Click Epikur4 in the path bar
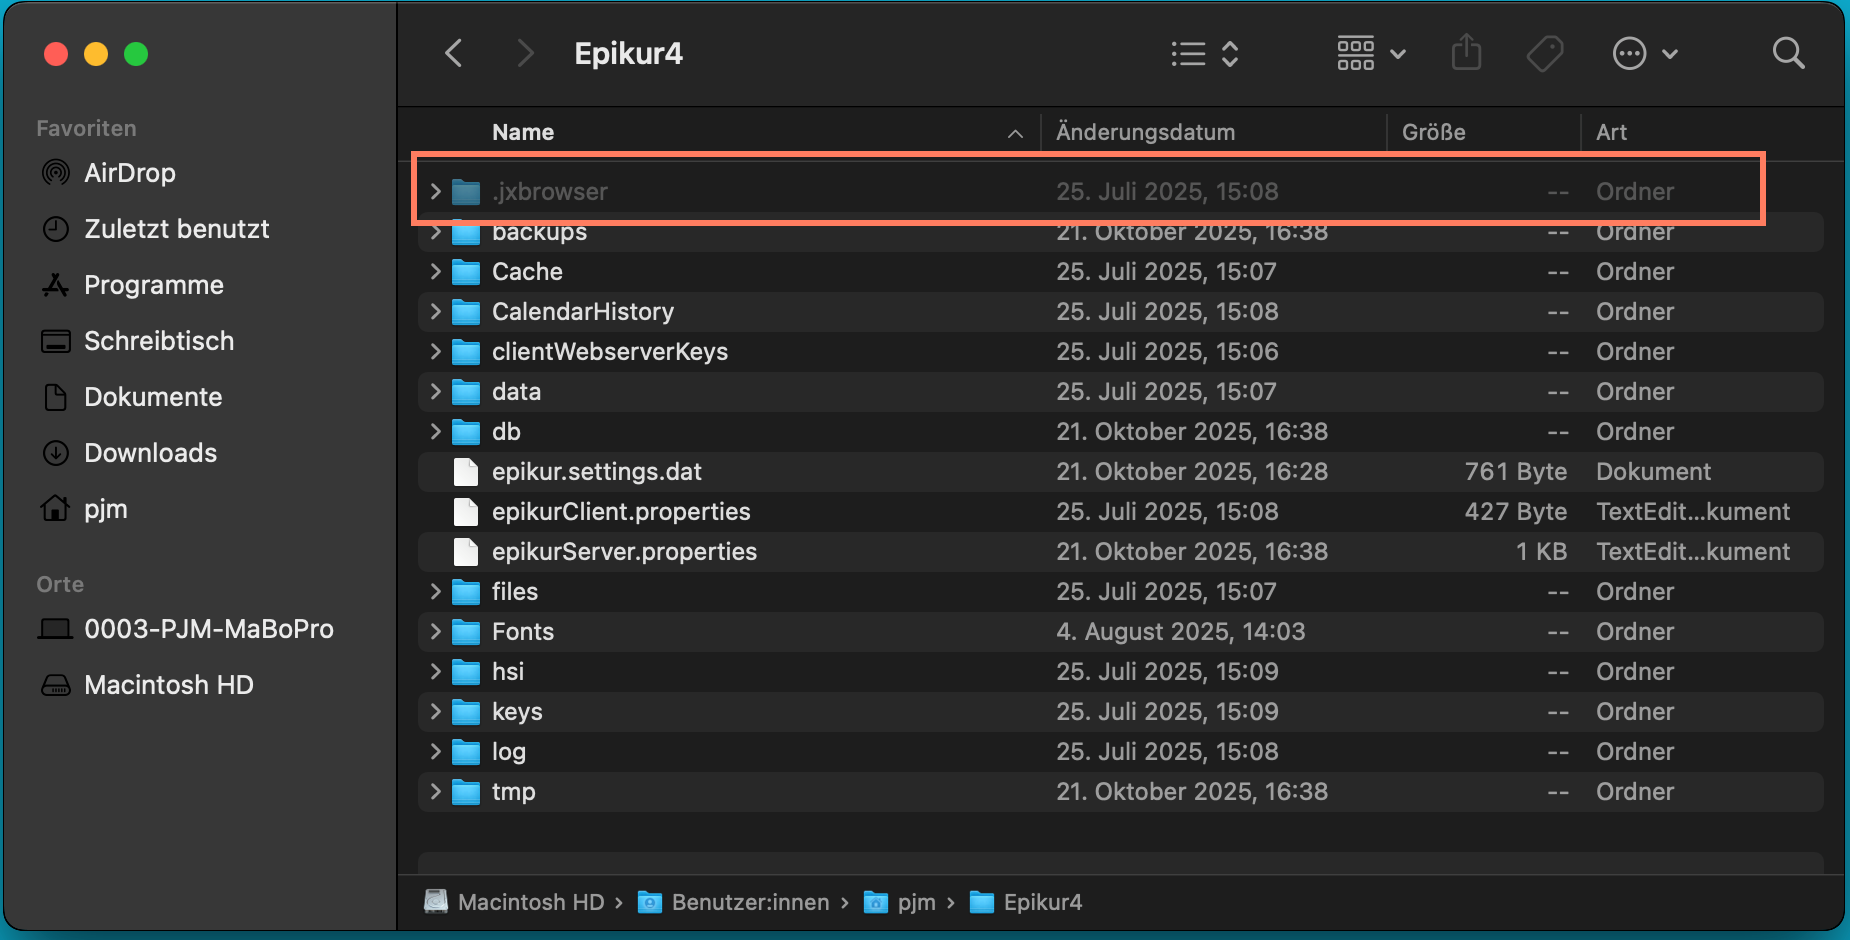The width and height of the screenshot is (1850, 940). (1026, 902)
